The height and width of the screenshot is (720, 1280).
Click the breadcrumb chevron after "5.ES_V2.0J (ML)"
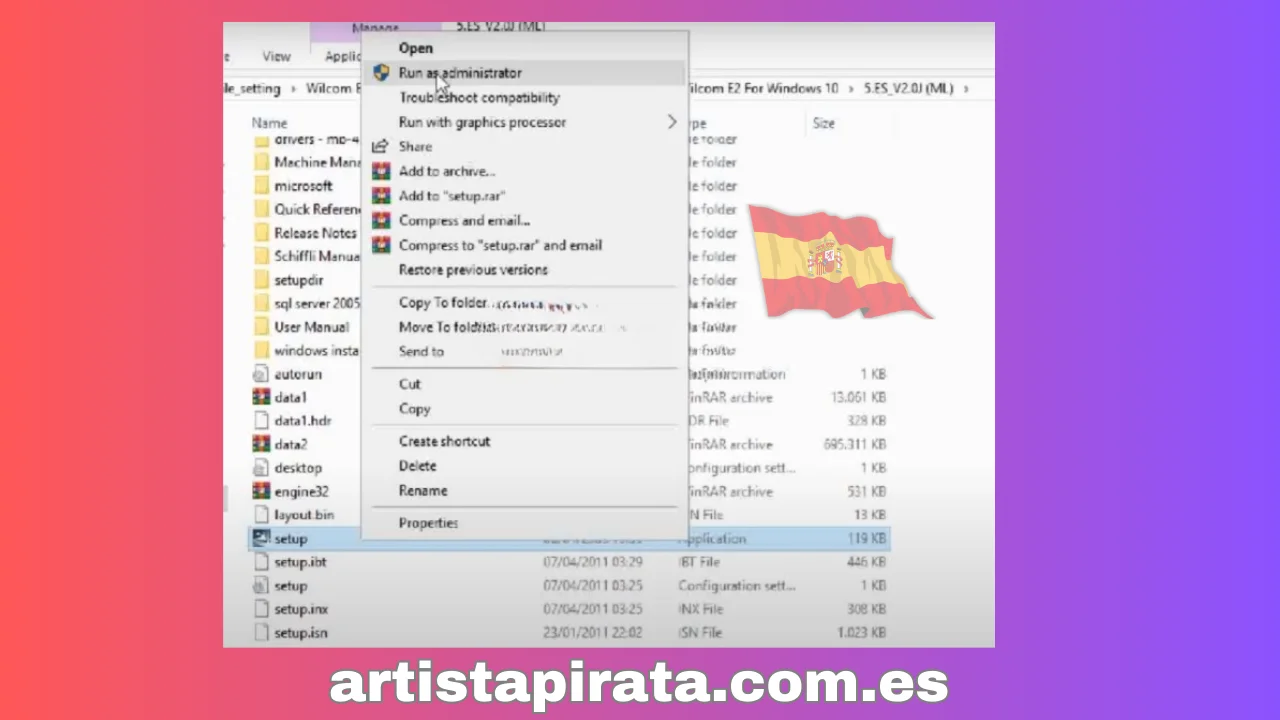tap(965, 88)
